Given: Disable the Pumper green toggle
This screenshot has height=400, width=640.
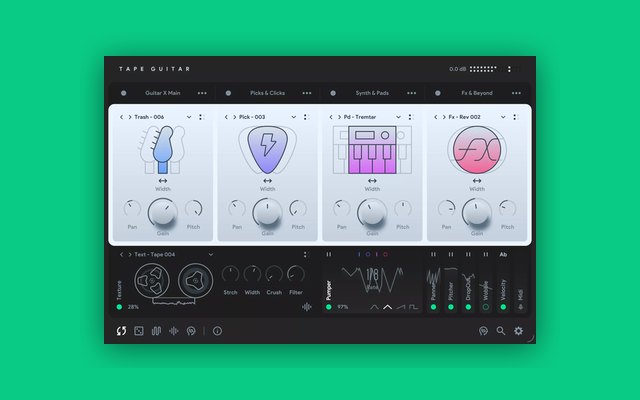Looking at the screenshot, I should point(329,307).
